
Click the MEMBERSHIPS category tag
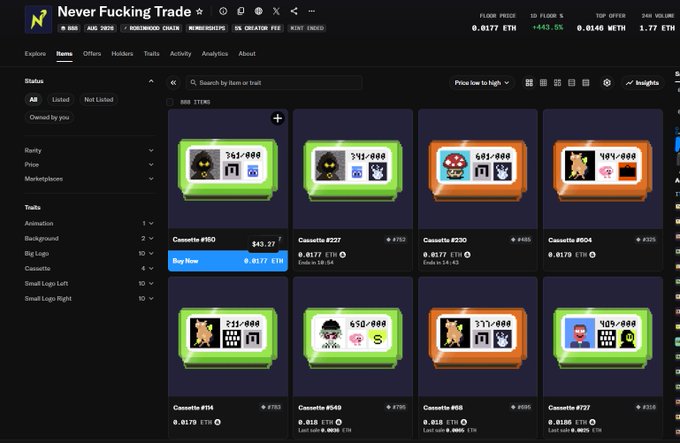pos(207,28)
